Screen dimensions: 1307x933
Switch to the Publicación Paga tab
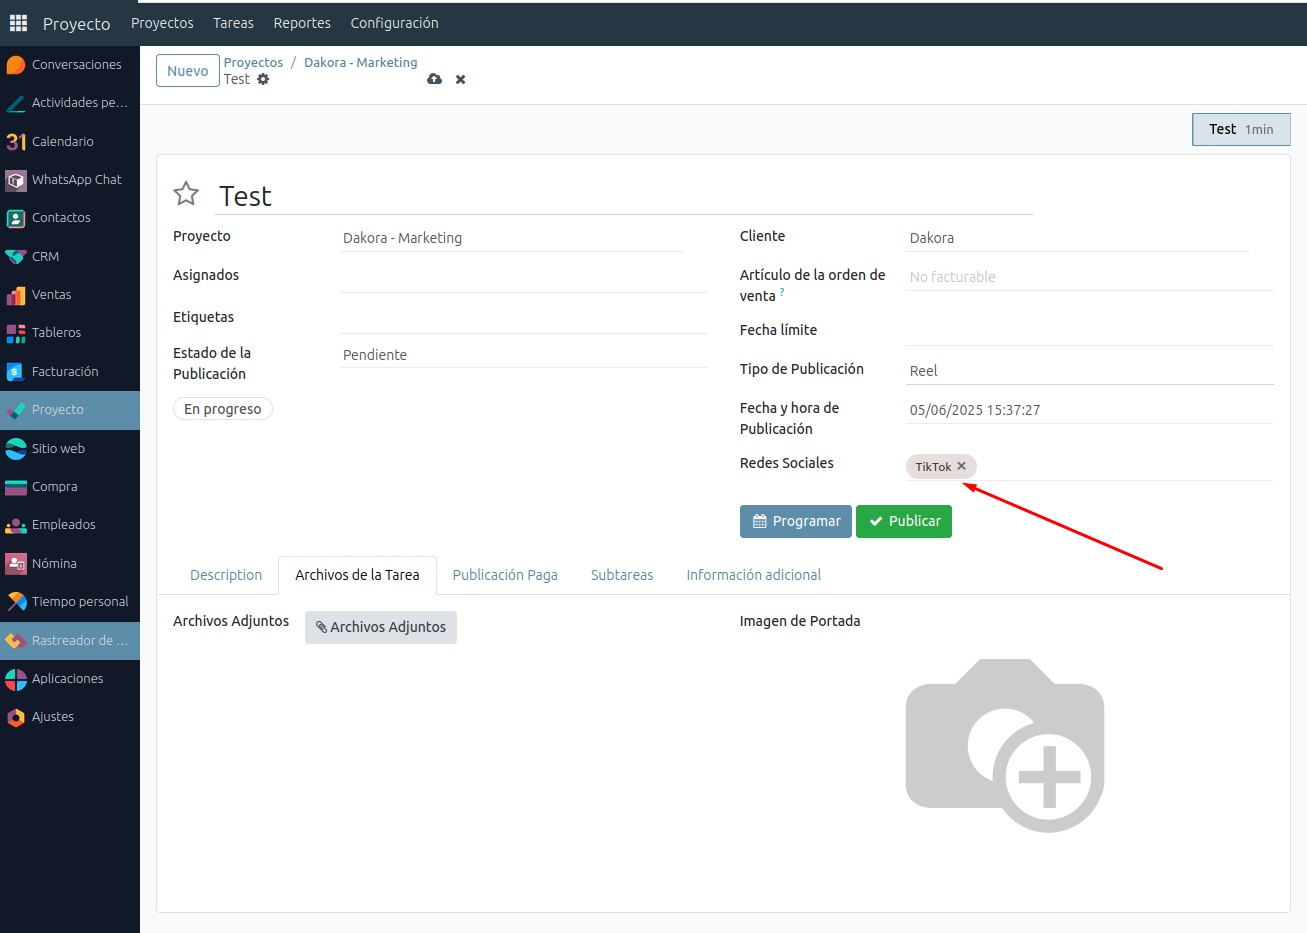tap(505, 575)
